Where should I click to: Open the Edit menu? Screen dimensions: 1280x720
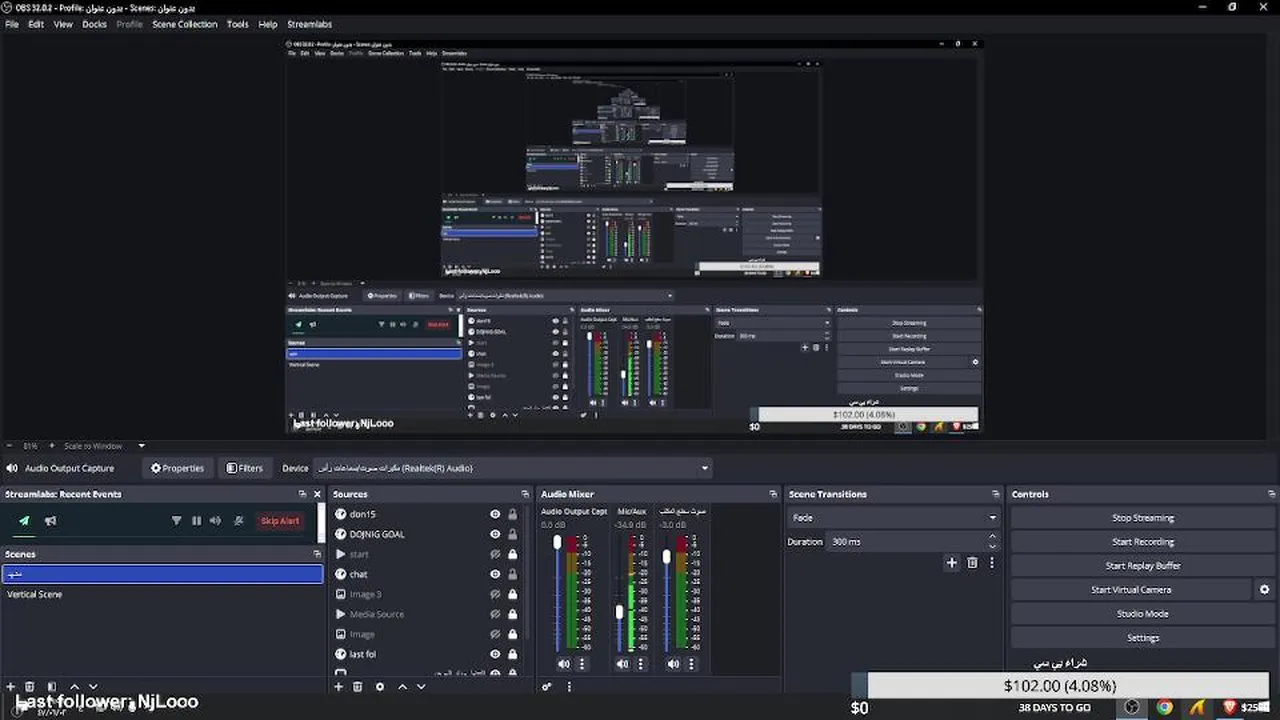pos(36,24)
